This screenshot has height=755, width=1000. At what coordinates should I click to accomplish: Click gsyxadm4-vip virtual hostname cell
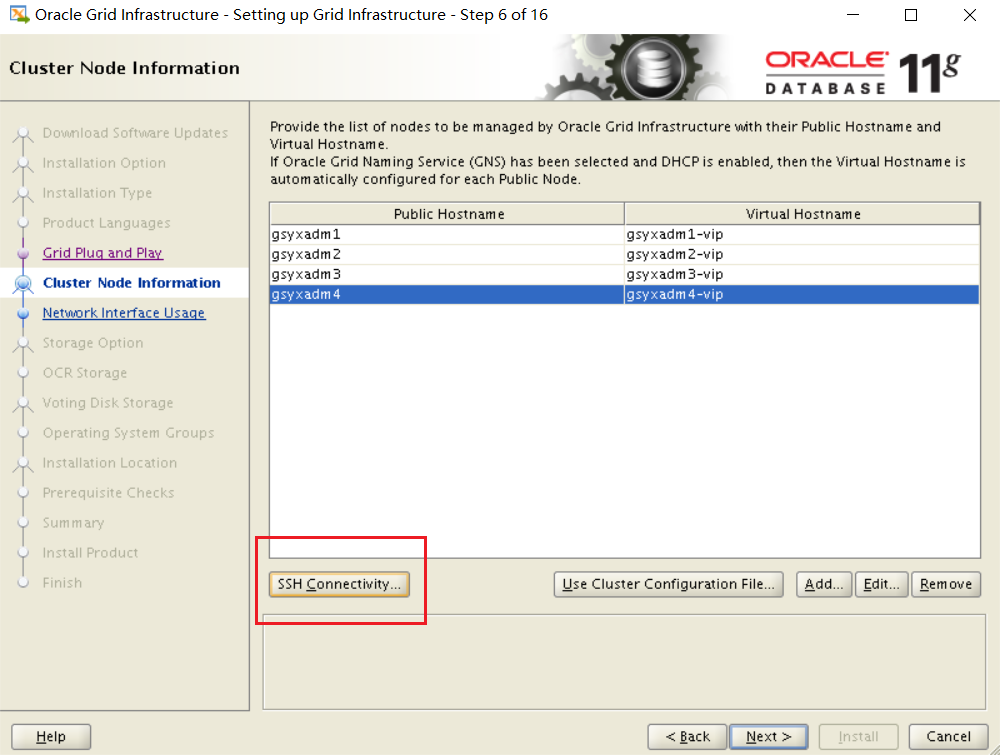pyautogui.click(x=802, y=294)
